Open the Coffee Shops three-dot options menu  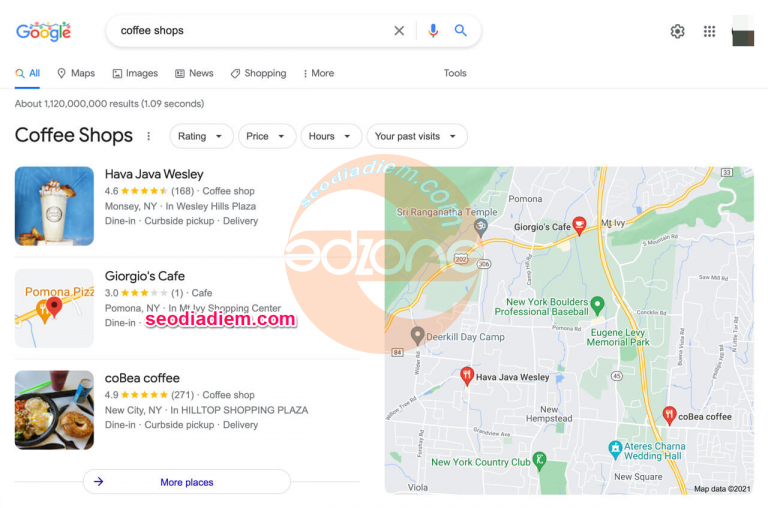pos(149,136)
